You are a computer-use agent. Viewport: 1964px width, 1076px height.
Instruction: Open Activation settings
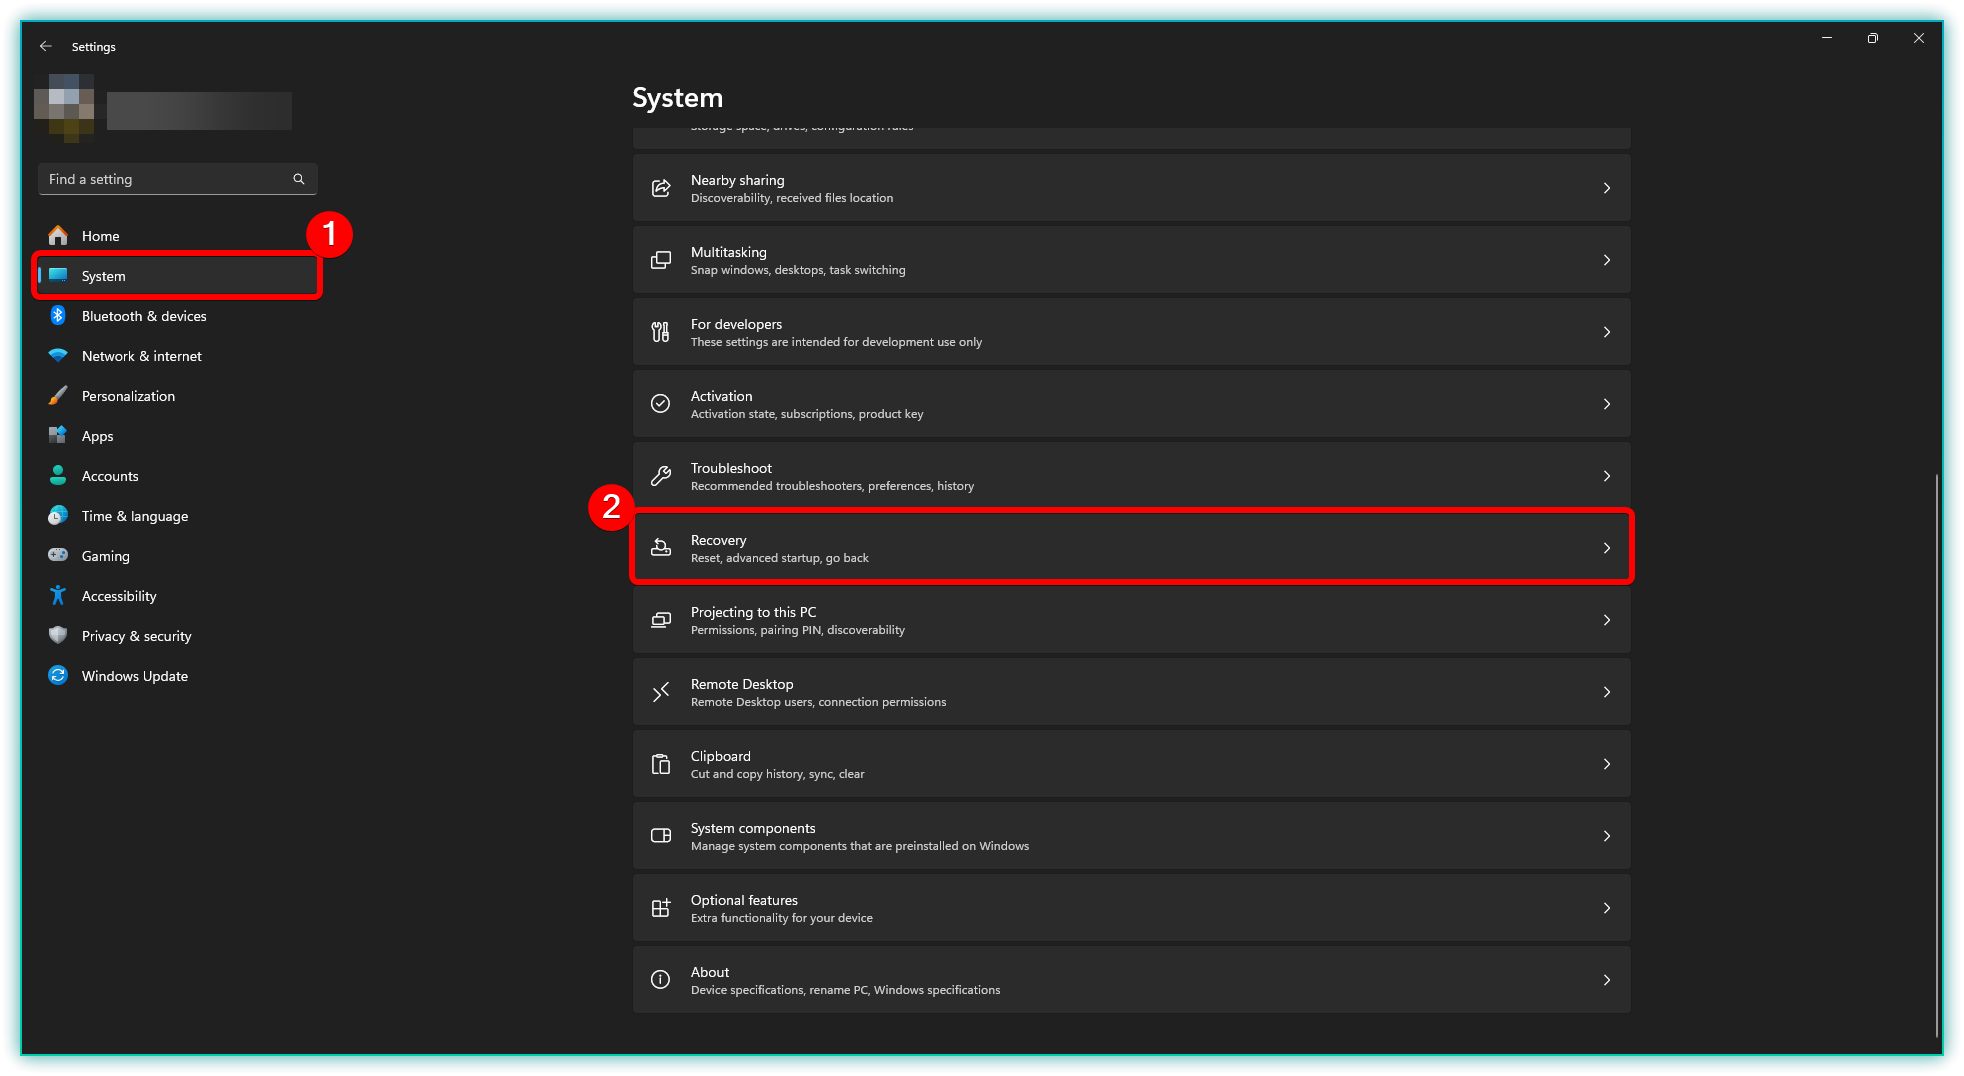tap(1130, 404)
